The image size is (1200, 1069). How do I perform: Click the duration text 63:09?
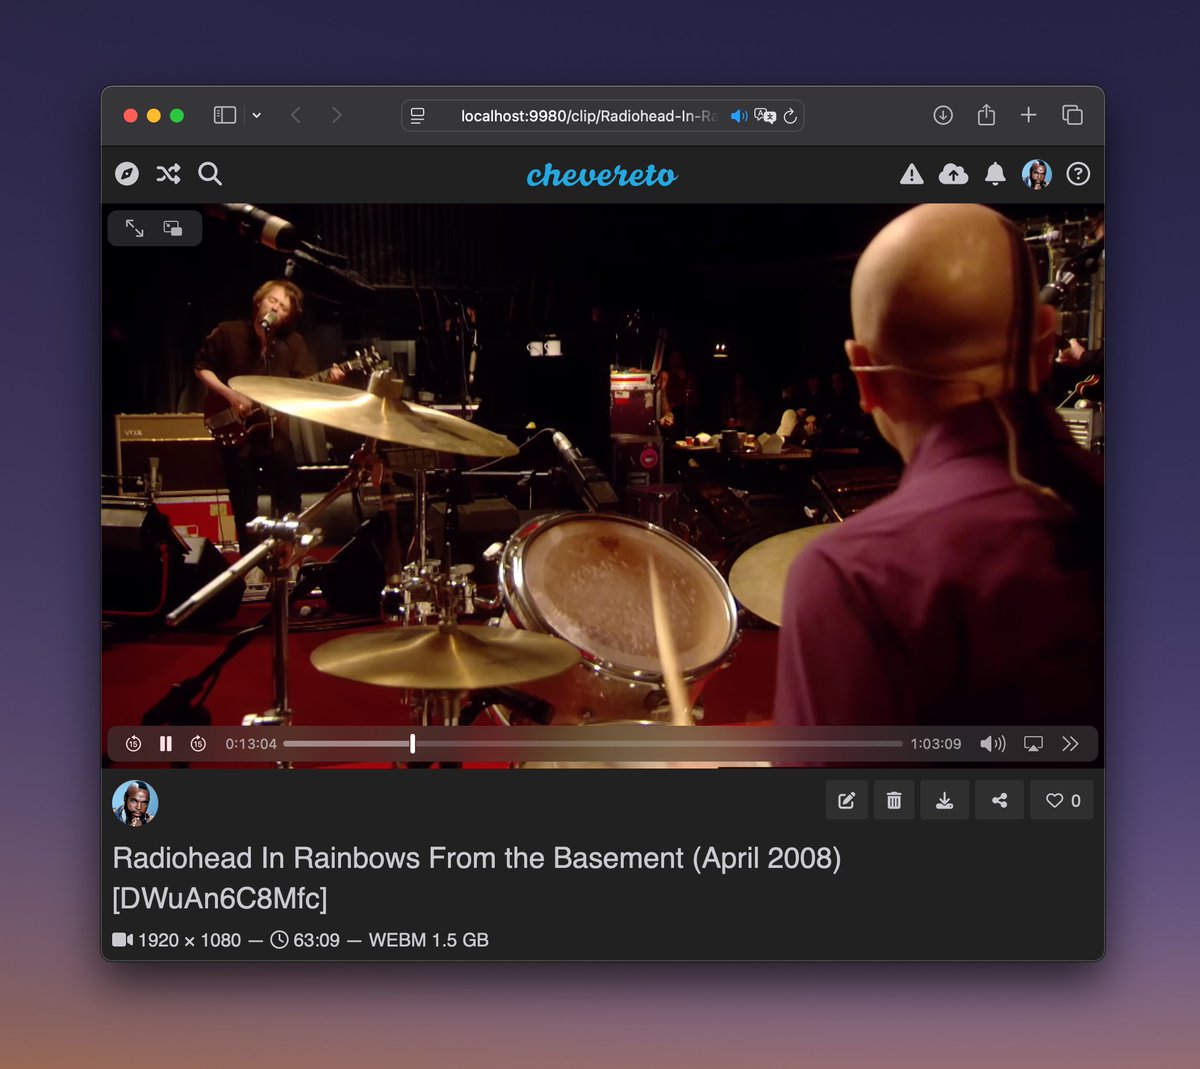pyautogui.click(x=316, y=940)
